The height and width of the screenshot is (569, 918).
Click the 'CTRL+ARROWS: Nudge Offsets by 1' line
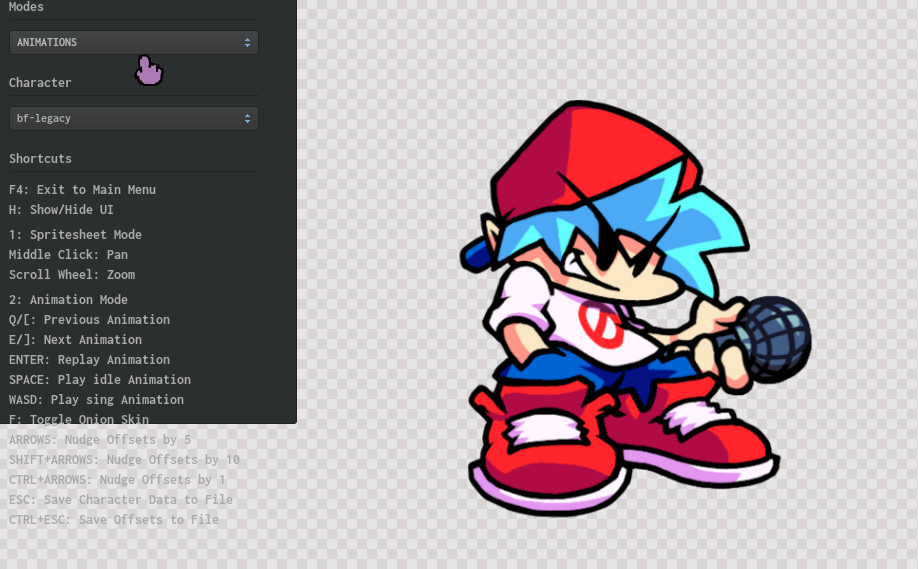click(x=117, y=479)
